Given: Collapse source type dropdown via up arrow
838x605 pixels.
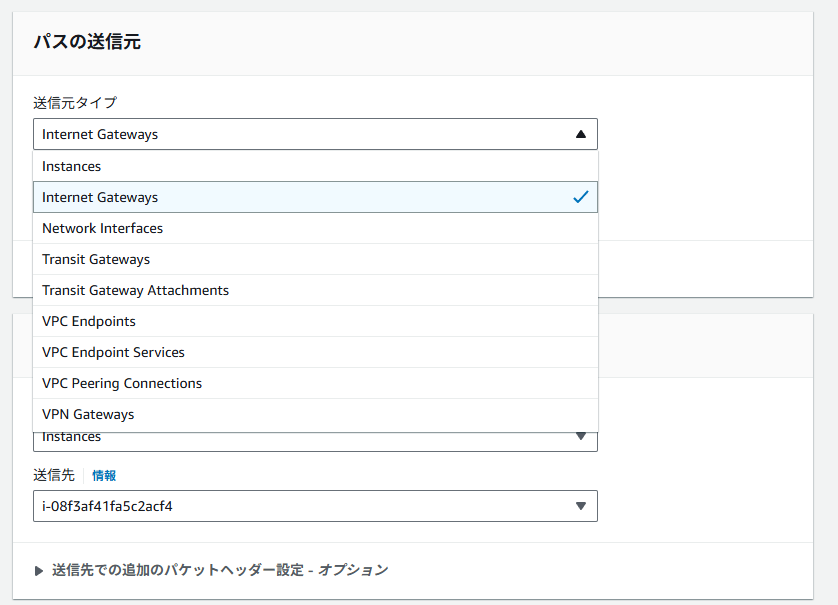Looking at the screenshot, I should [x=580, y=134].
